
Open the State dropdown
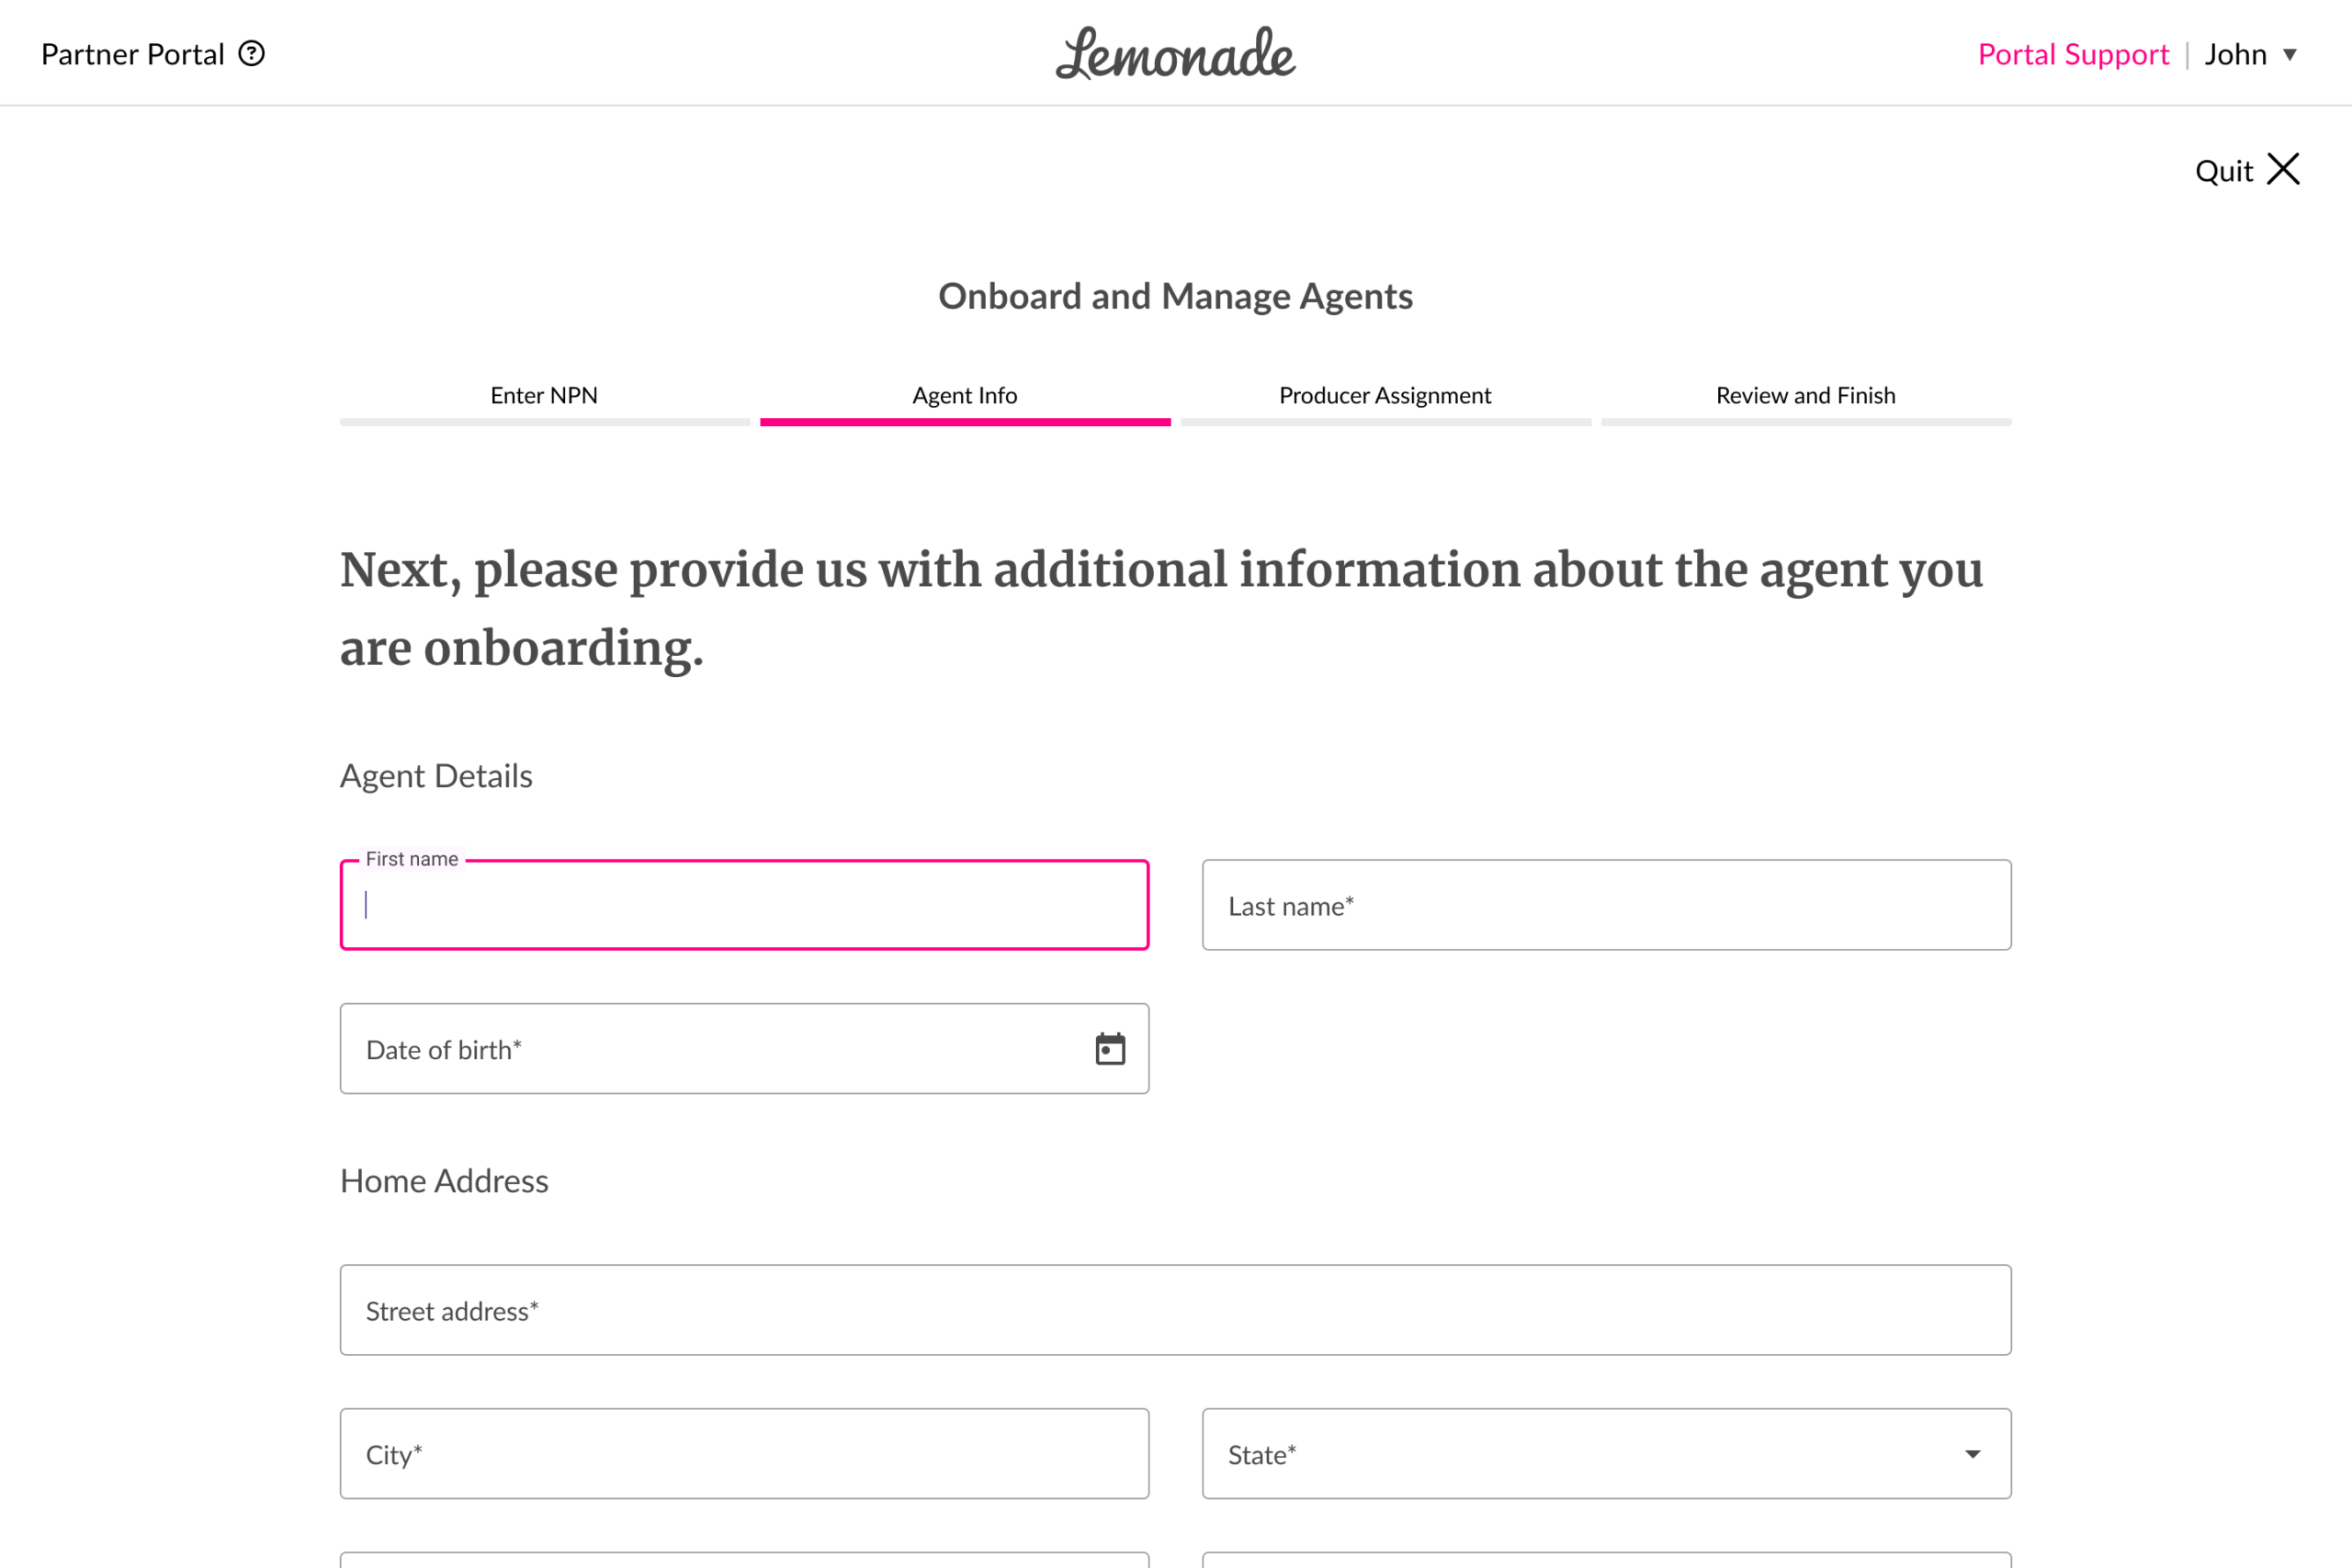(x=1606, y=1453)
